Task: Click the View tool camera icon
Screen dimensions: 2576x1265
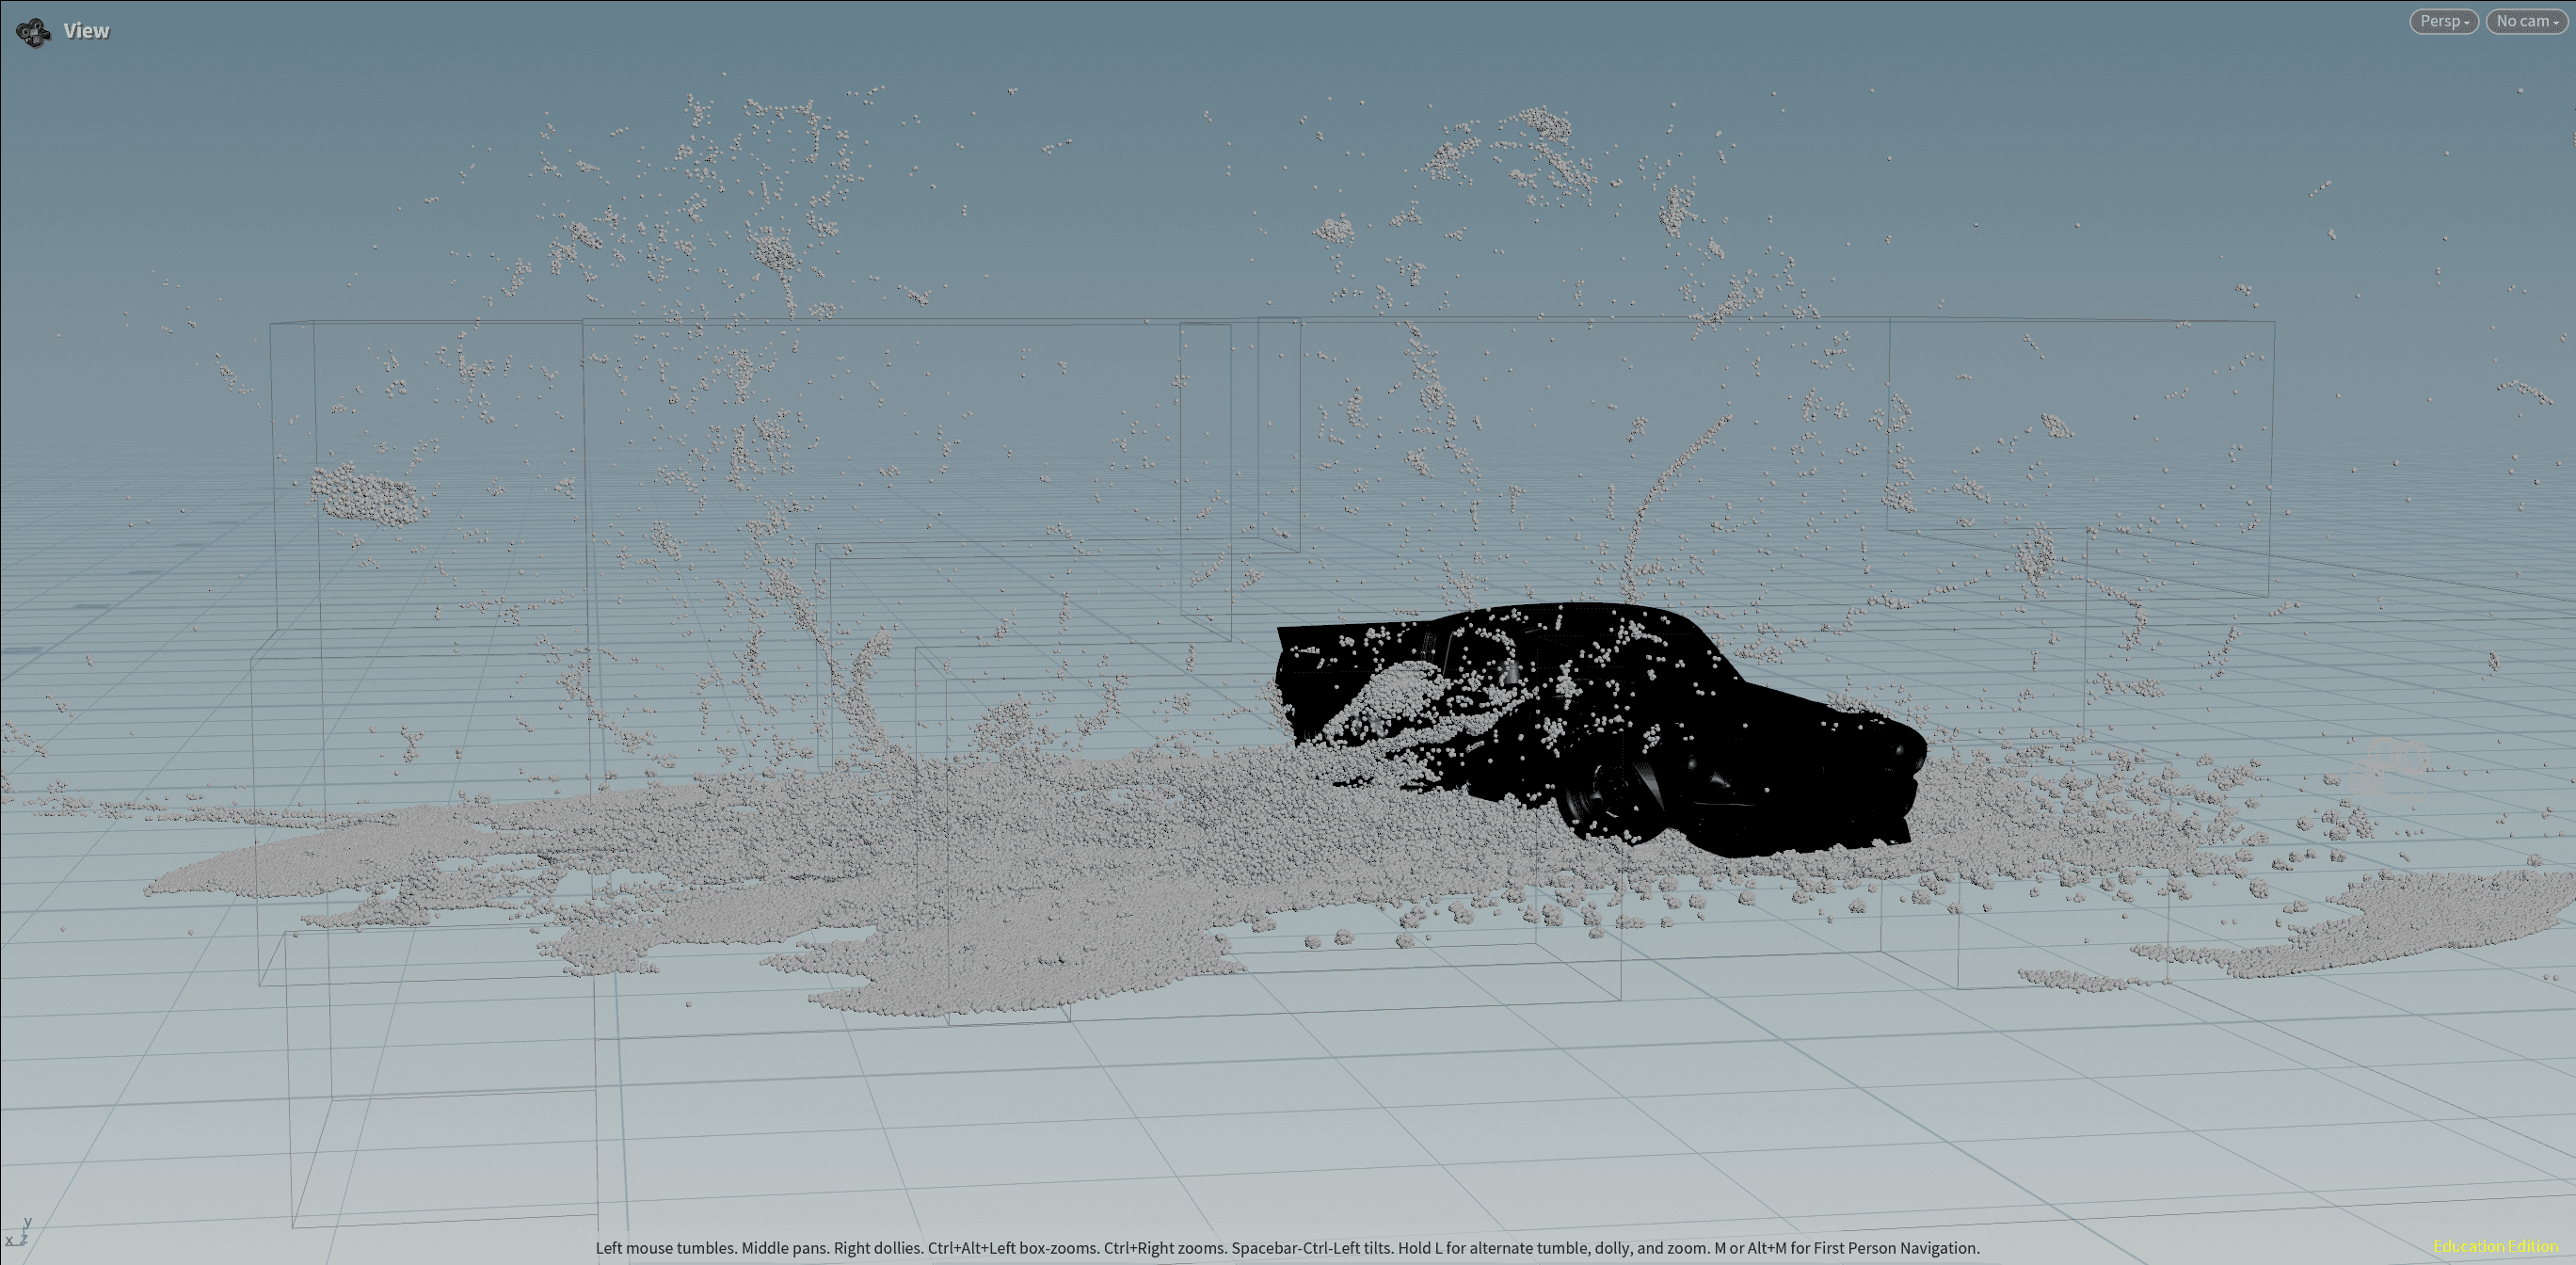Action: (x=33, y=32)
